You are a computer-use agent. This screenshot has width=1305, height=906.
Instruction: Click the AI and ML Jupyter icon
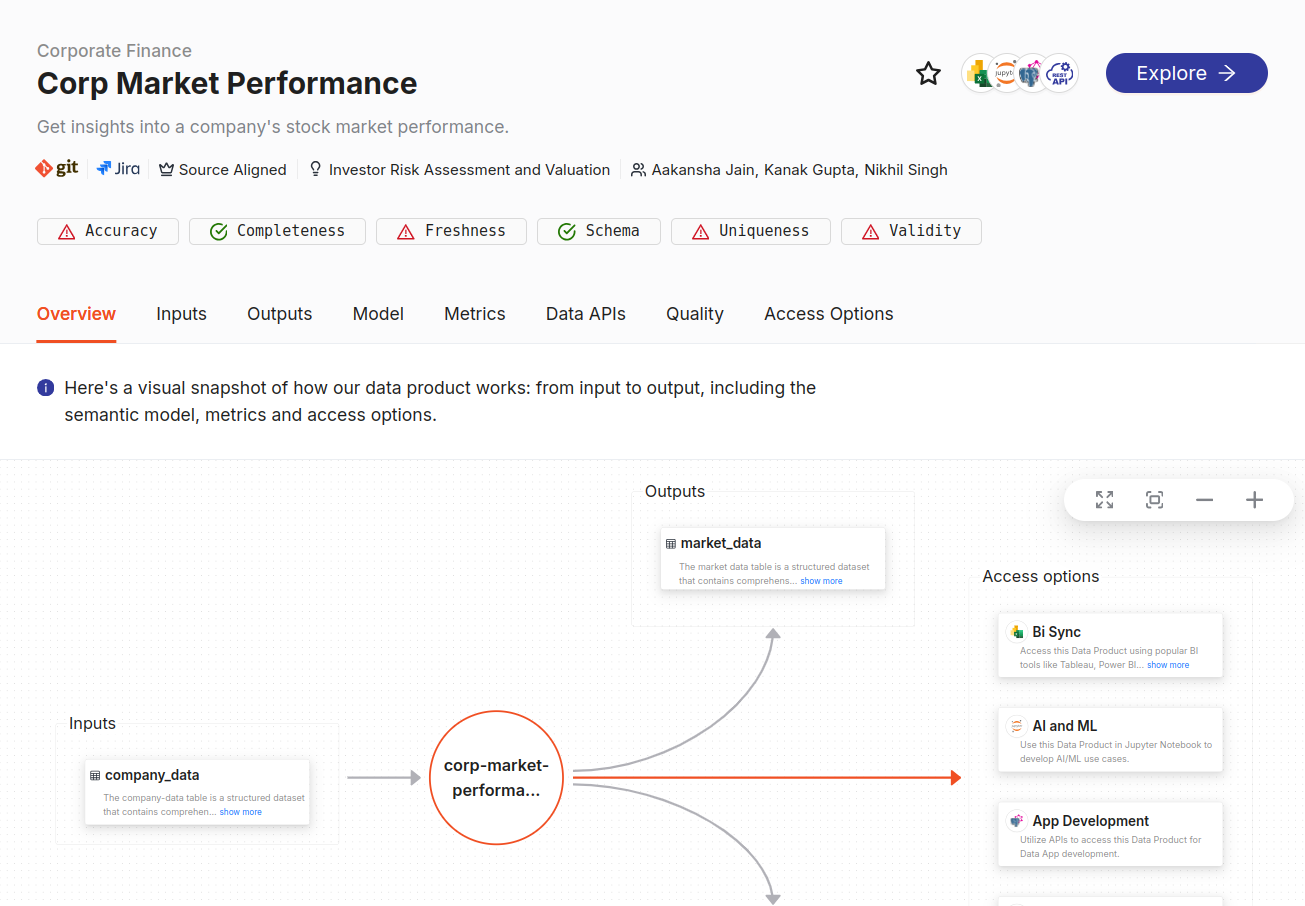point(1016,726)
